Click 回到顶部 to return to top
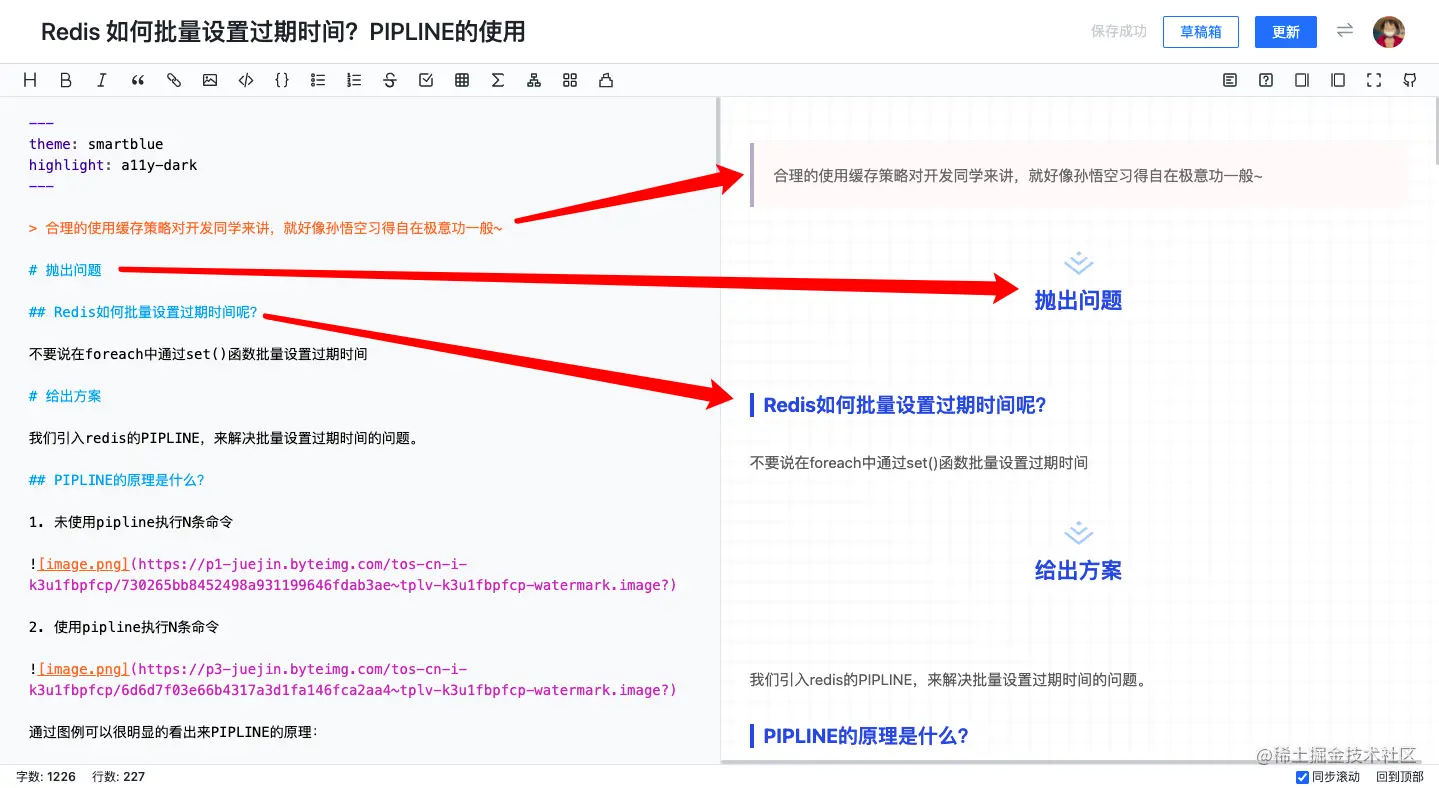 coord(1400,777)
